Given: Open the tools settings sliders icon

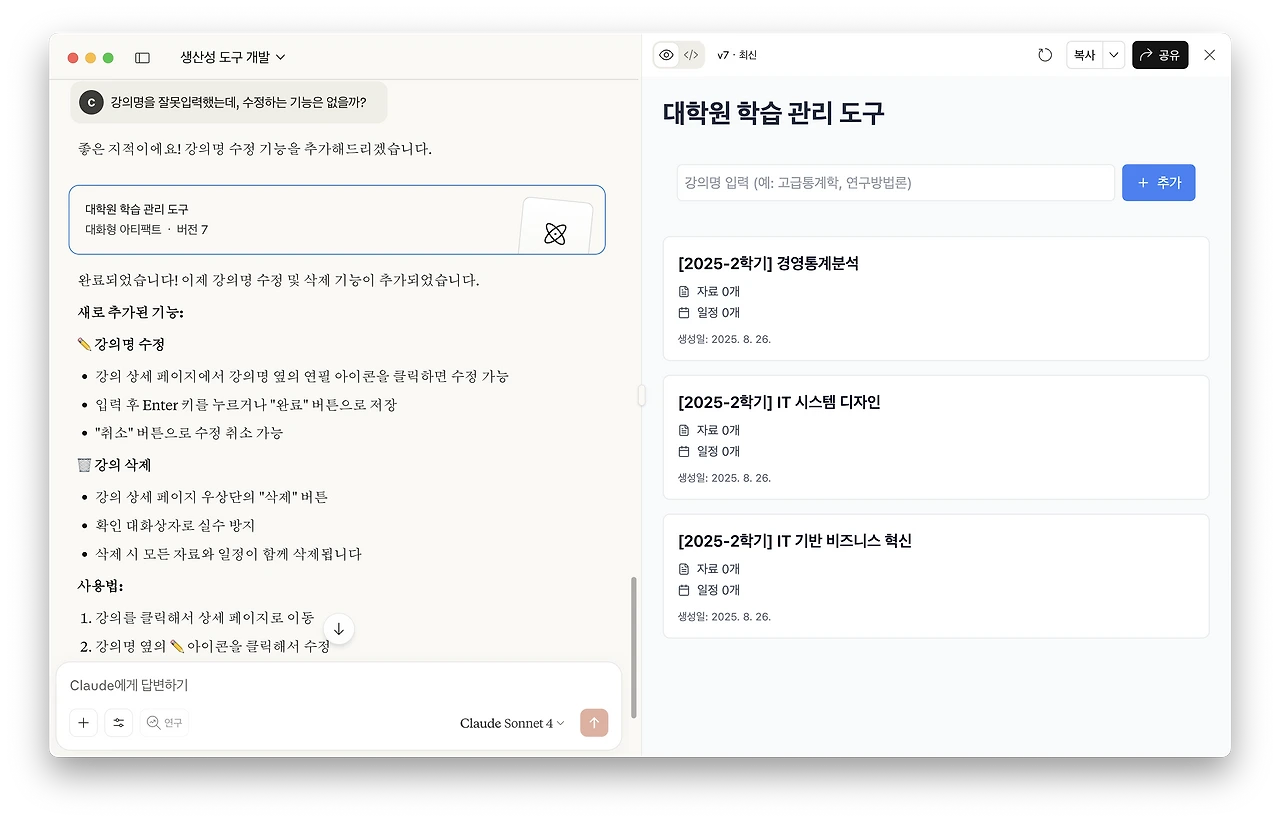Looking at the screenshot, I should point(118,723).
